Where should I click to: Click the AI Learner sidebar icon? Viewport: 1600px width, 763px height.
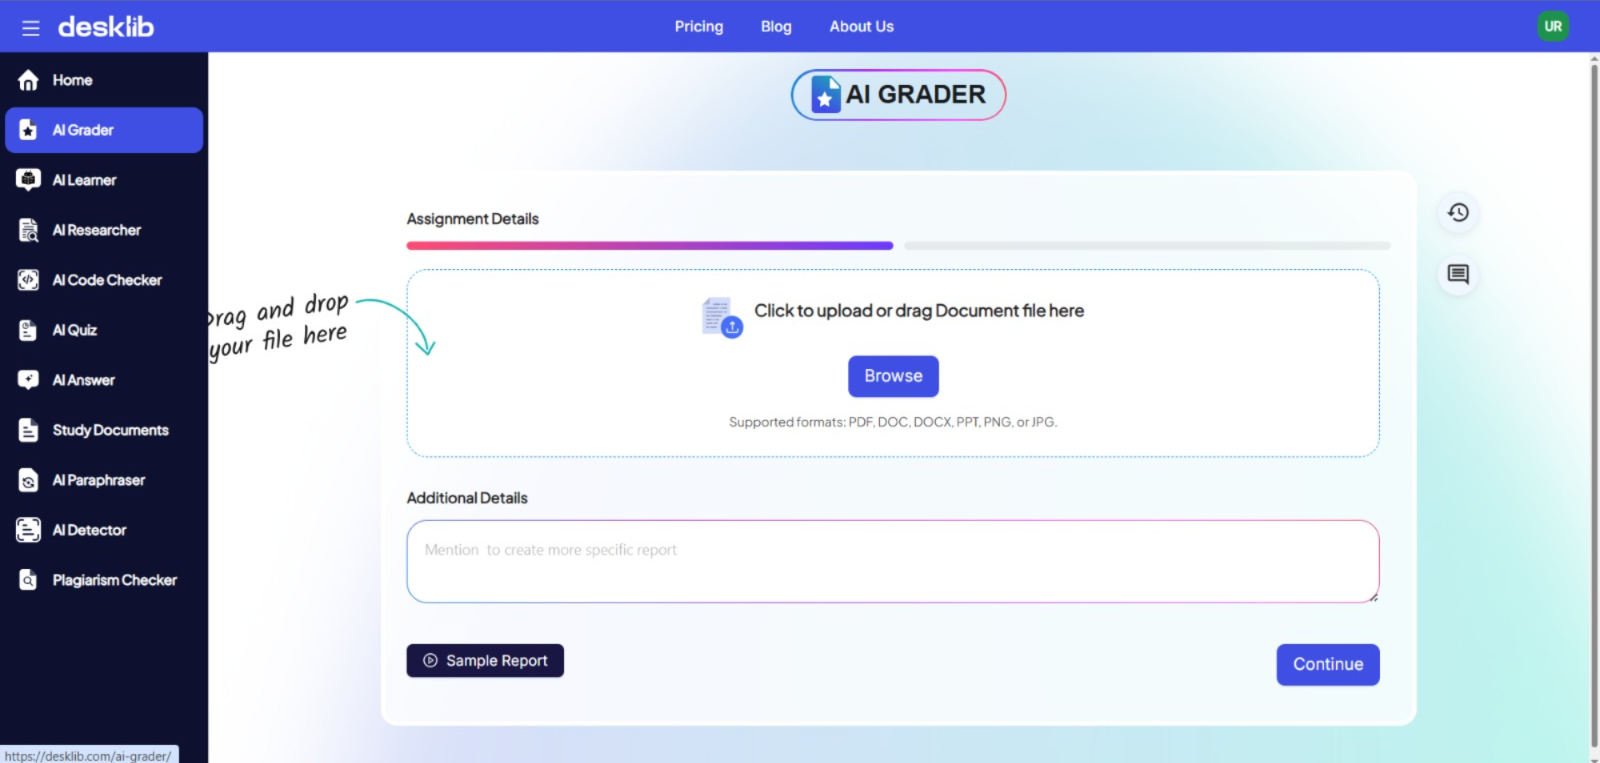[x=28, y=180]
